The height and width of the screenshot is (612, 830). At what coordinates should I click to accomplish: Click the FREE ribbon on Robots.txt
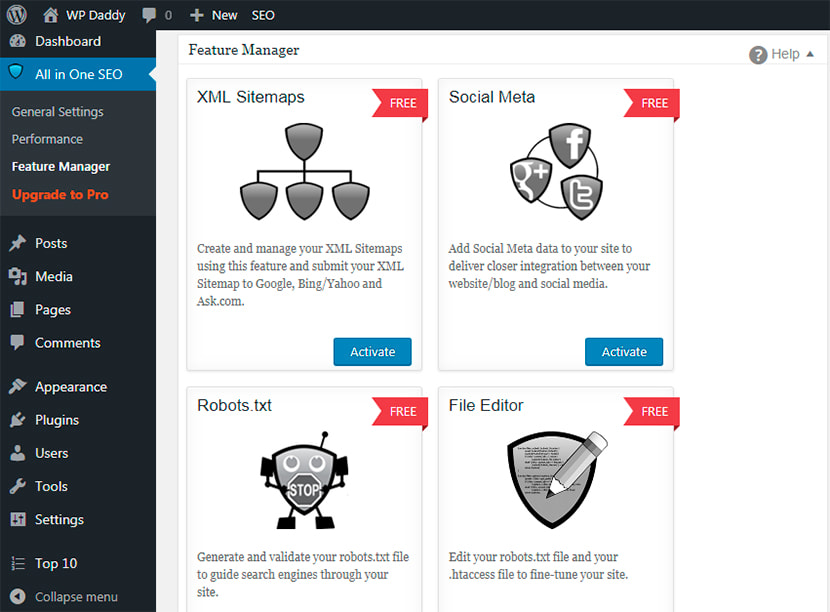399,411
